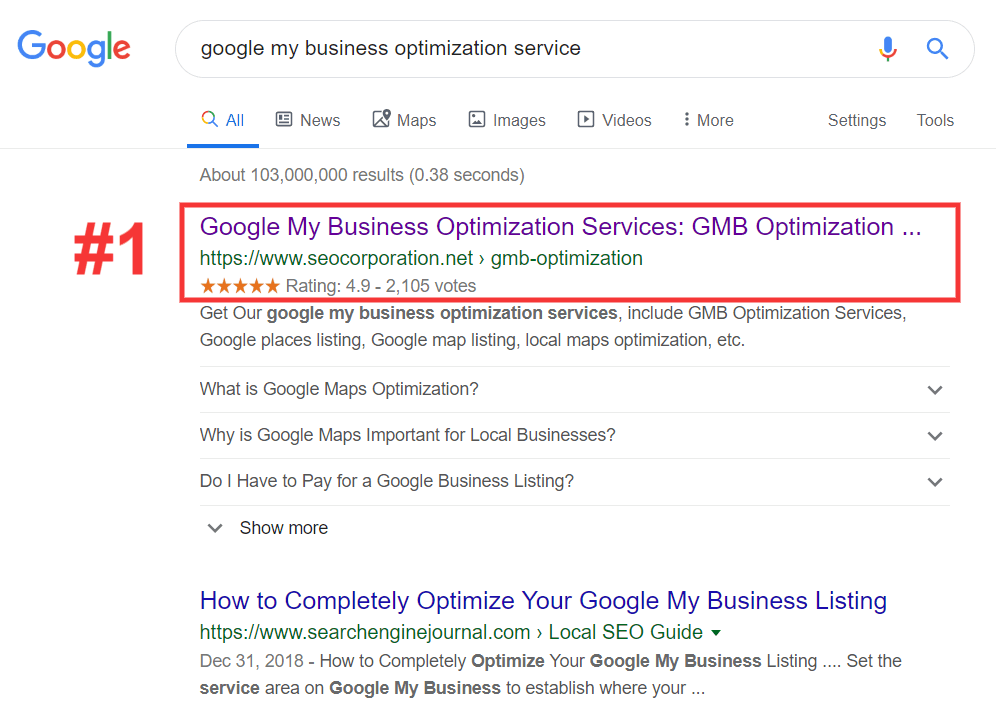Open dropdown arrow next to Local SEO Guide

(x=716, y=633)
